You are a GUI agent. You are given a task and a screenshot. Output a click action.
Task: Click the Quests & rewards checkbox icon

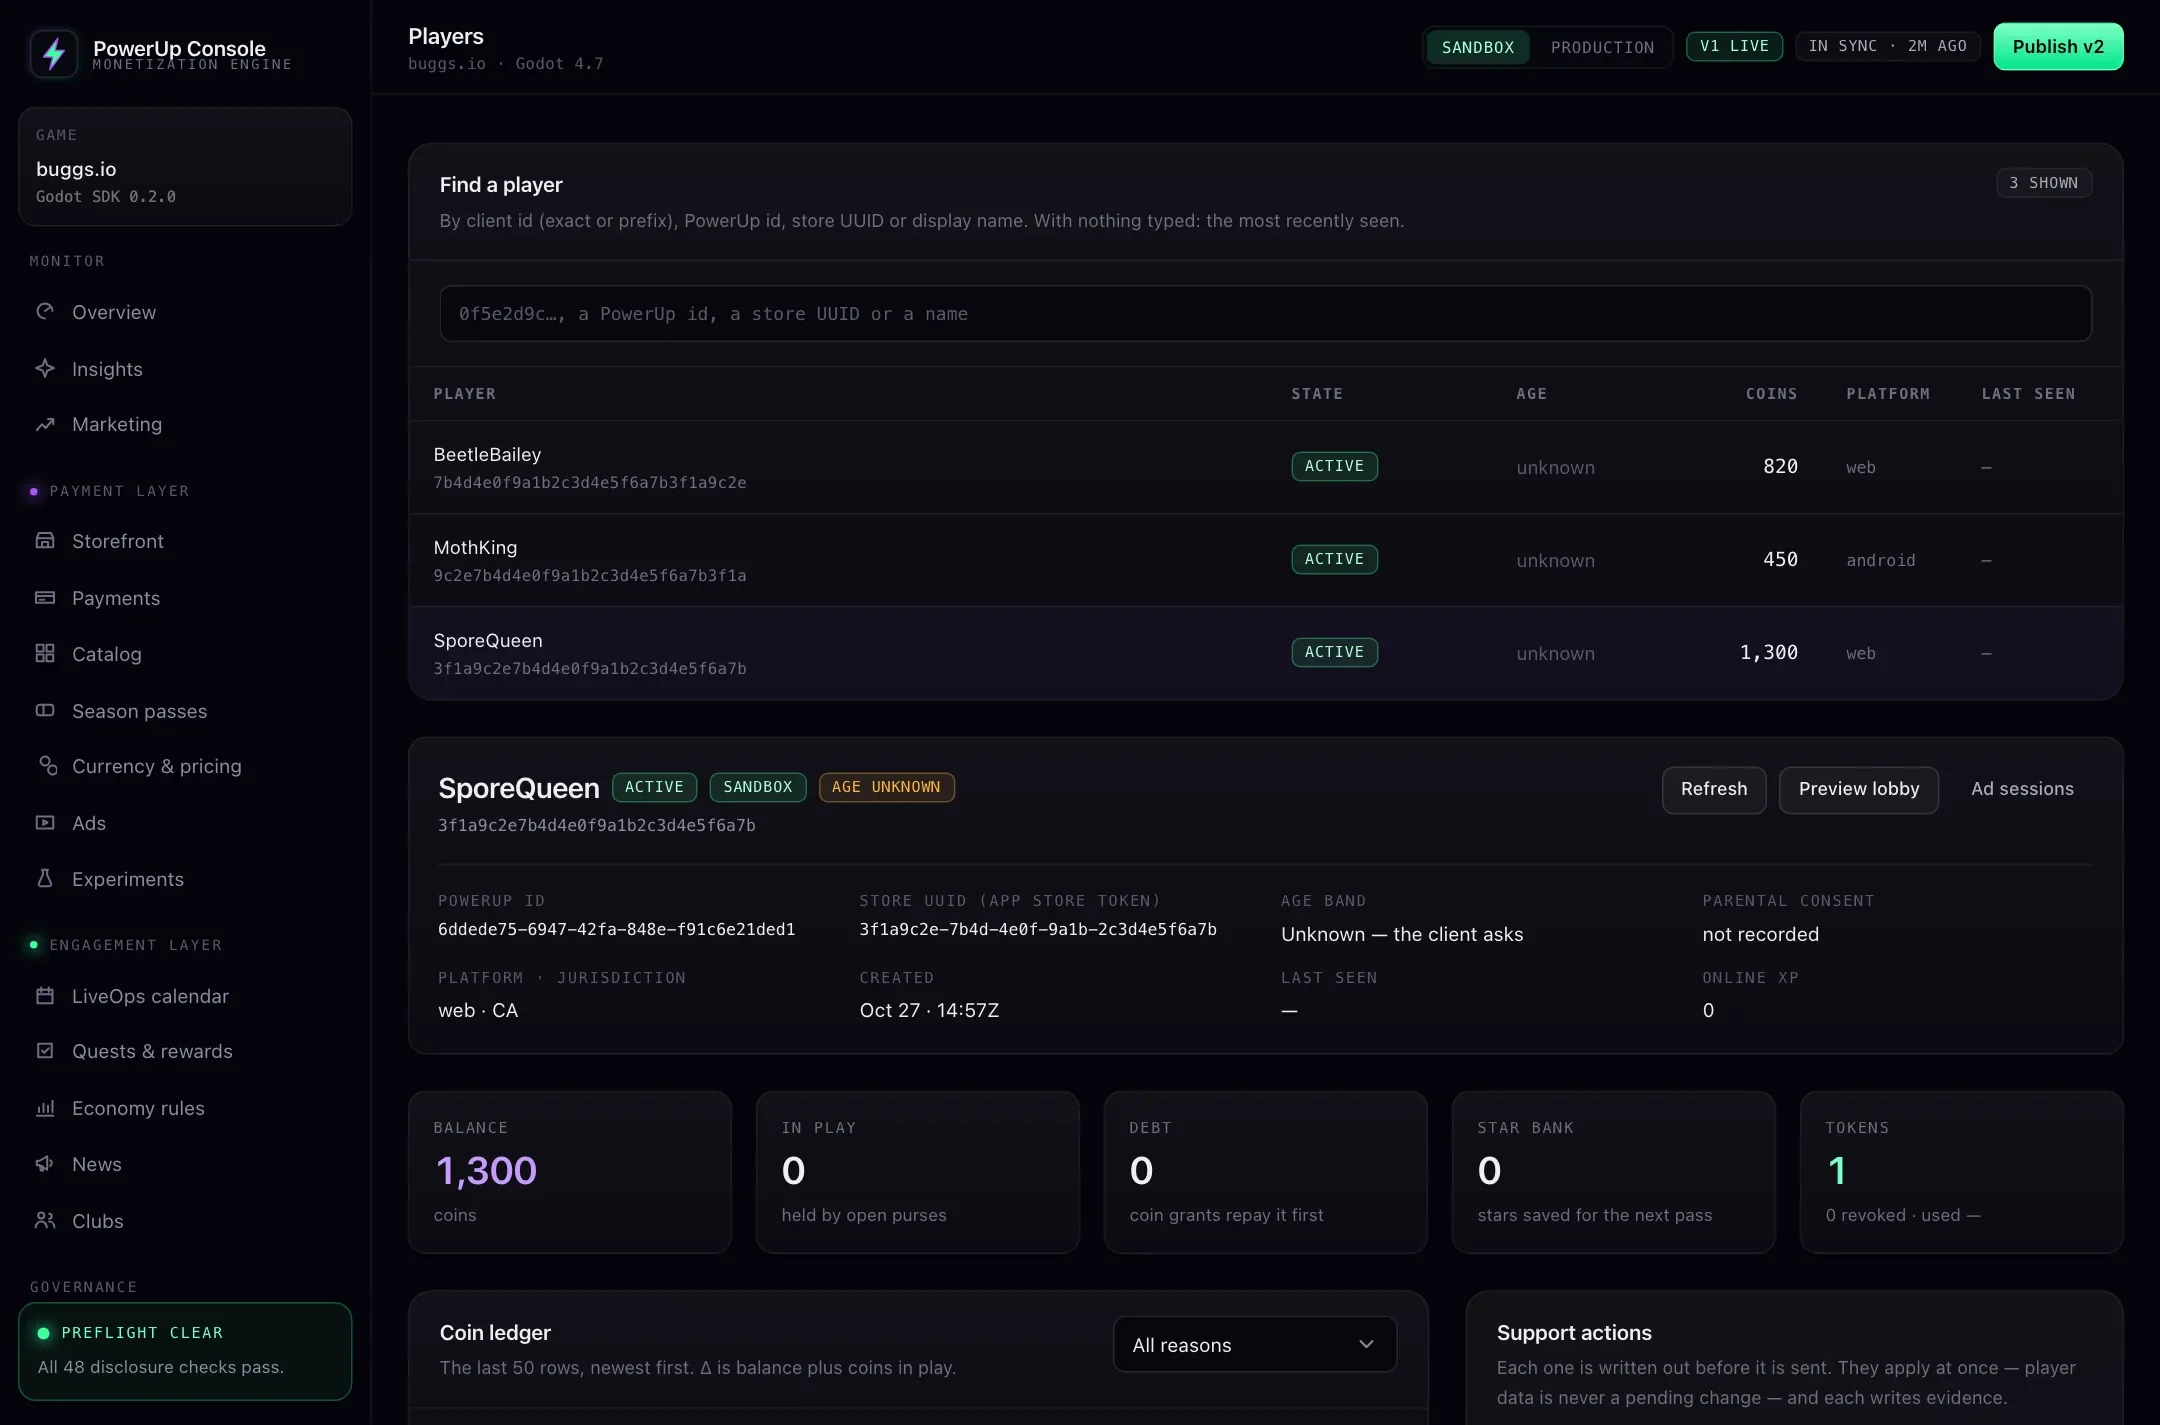point(45,1051)
